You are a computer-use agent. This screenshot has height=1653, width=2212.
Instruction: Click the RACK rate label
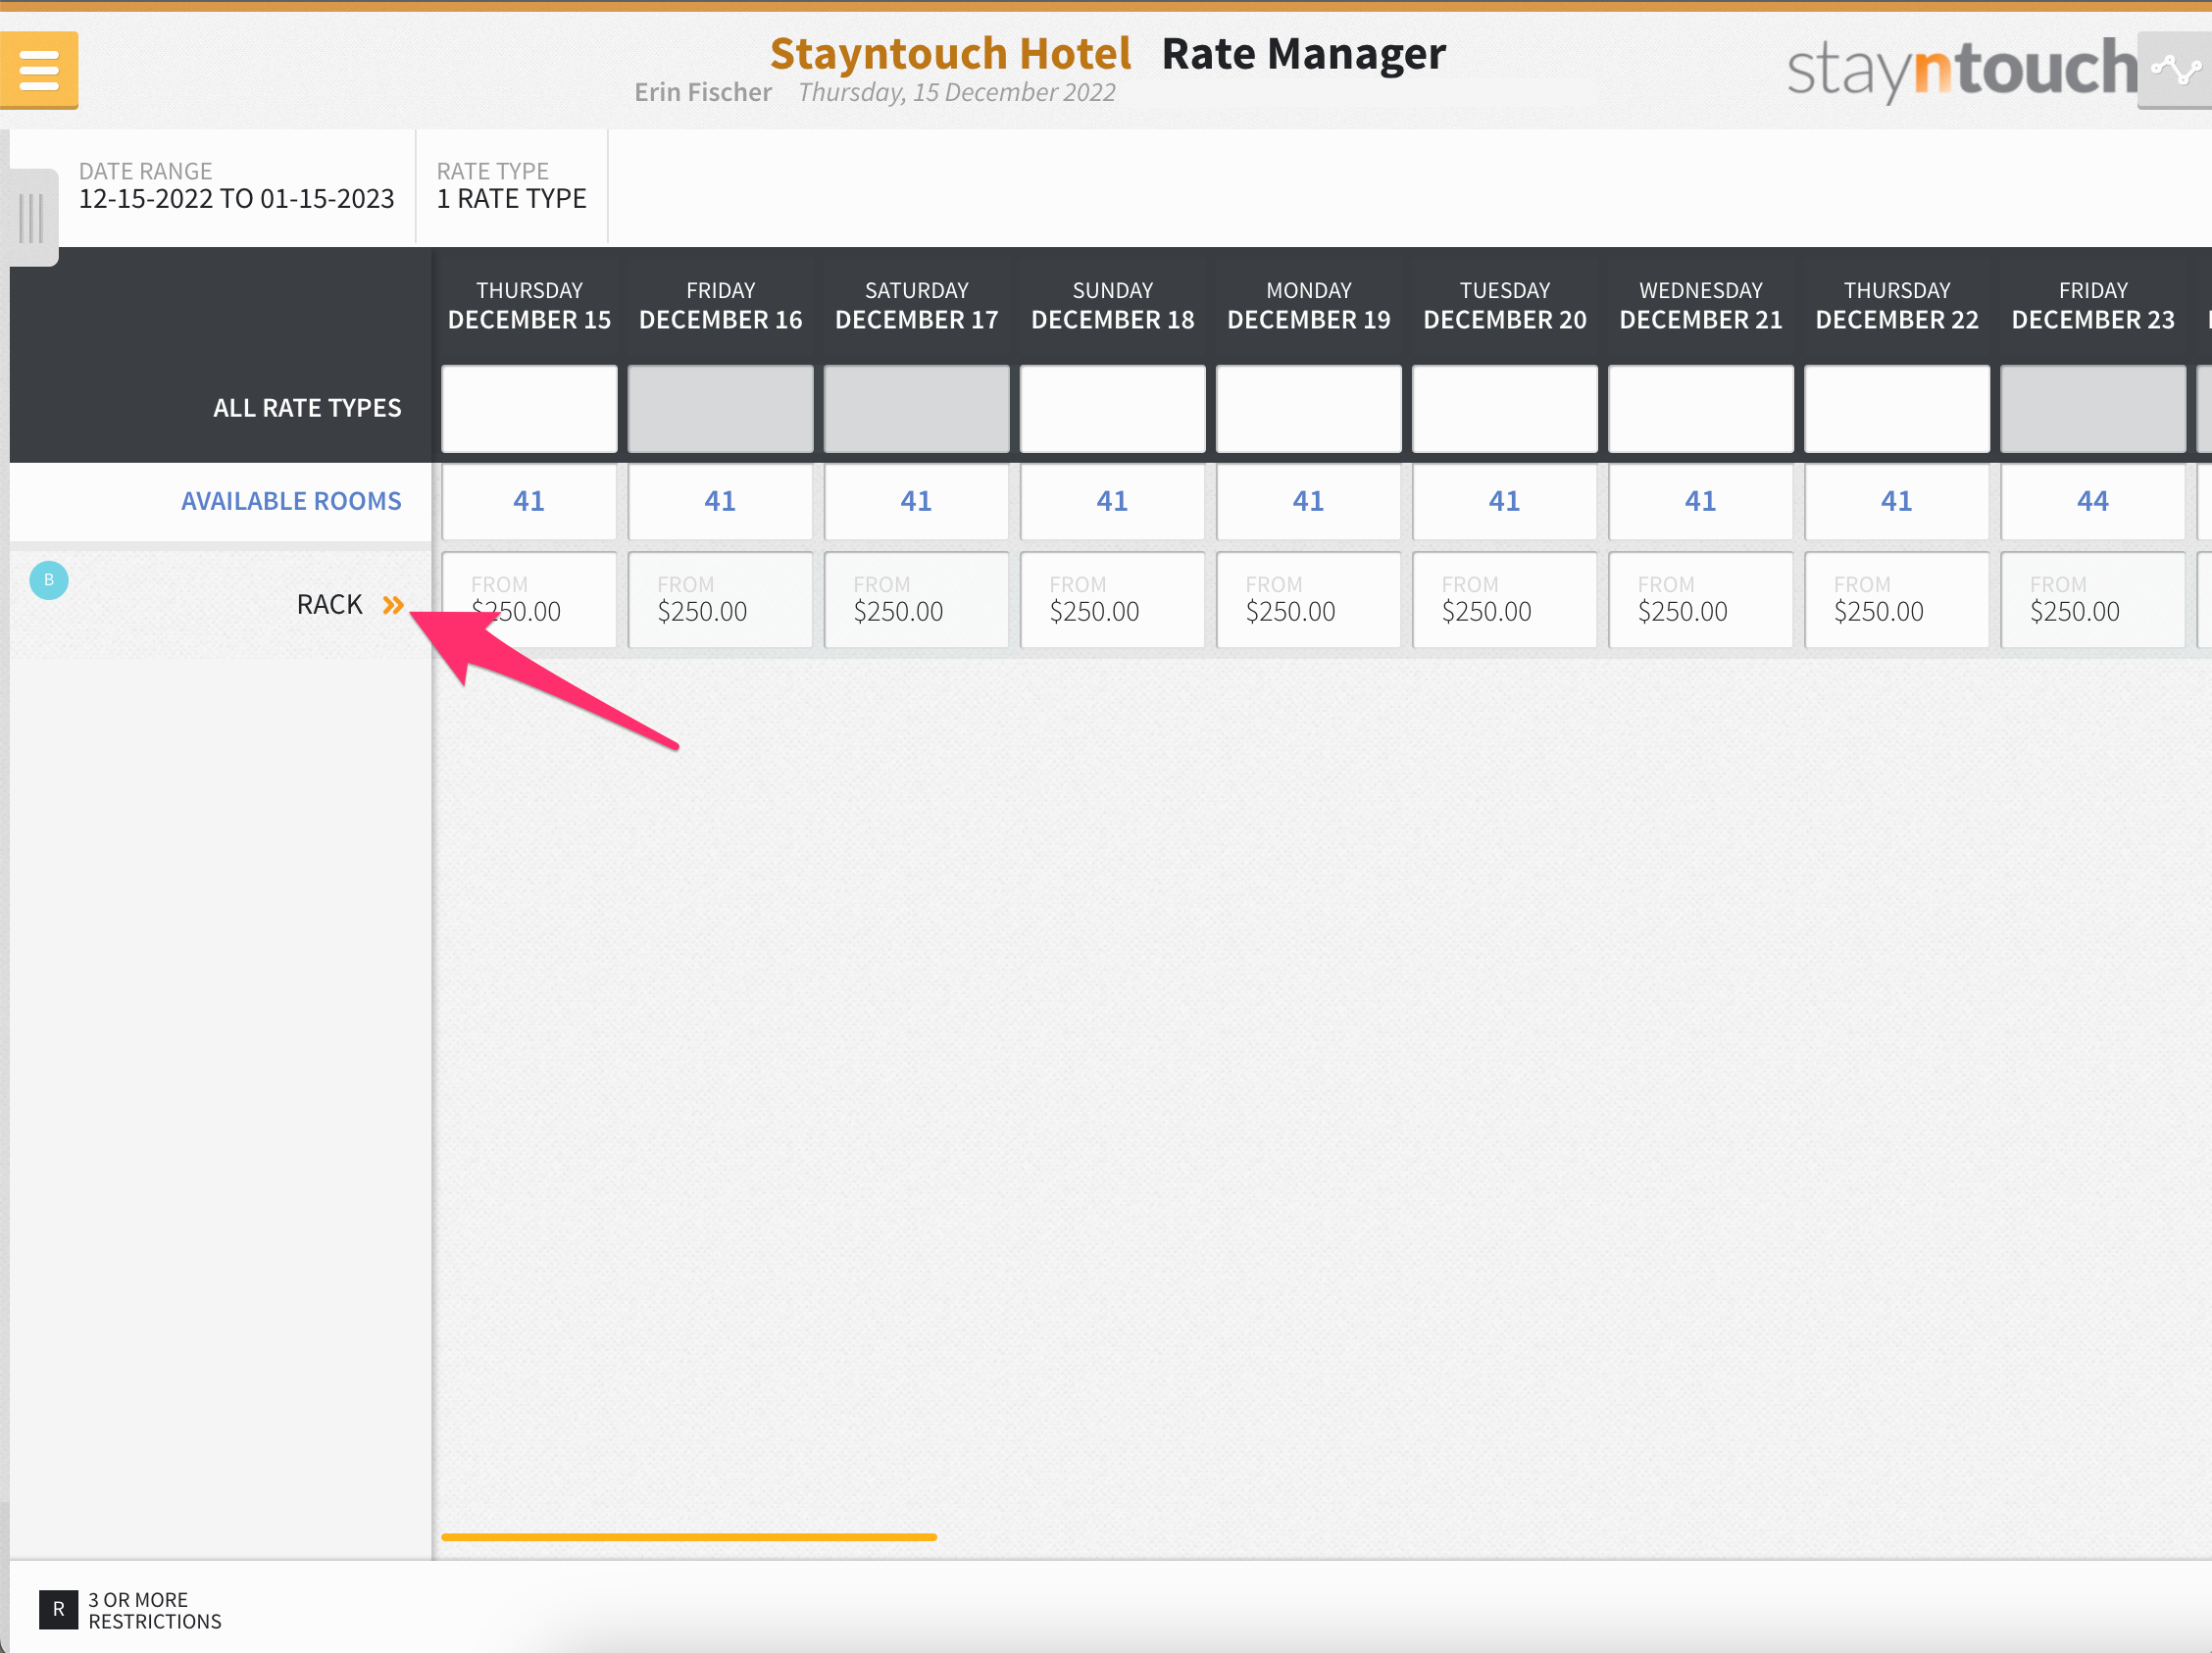tap(329, 605)
